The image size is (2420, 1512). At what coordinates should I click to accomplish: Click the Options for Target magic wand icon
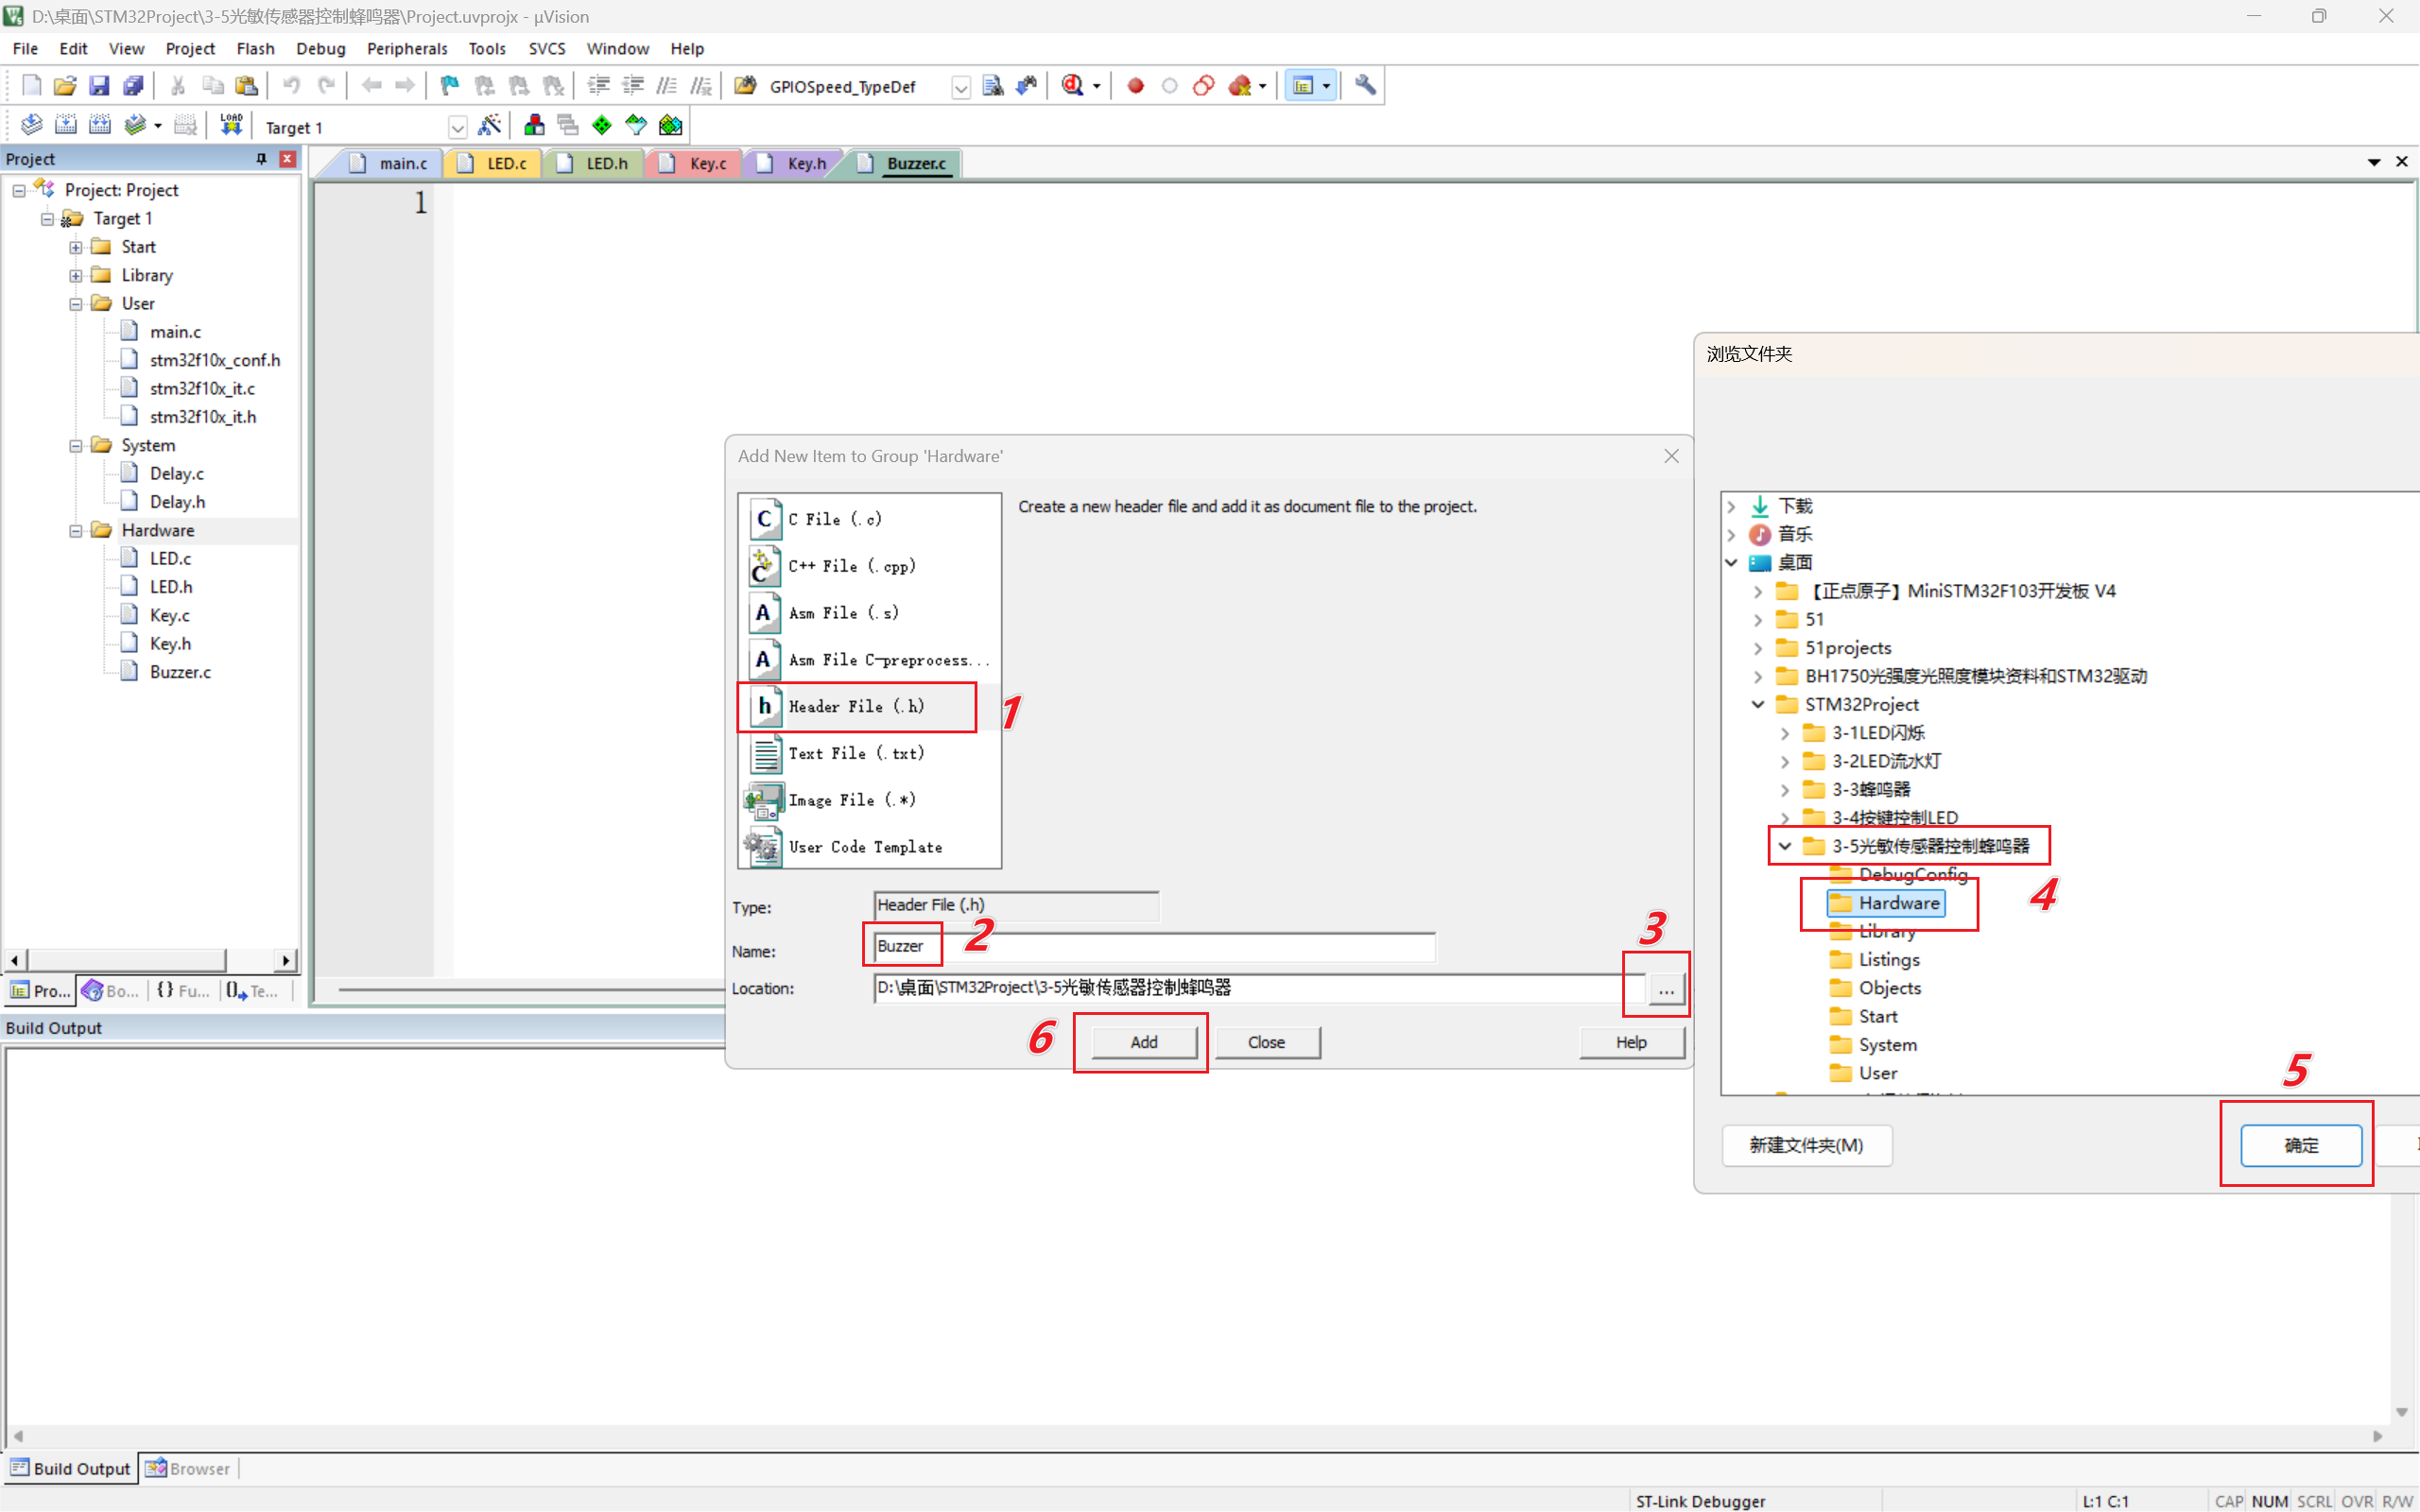pyautogui.click(x=489, y=126)
